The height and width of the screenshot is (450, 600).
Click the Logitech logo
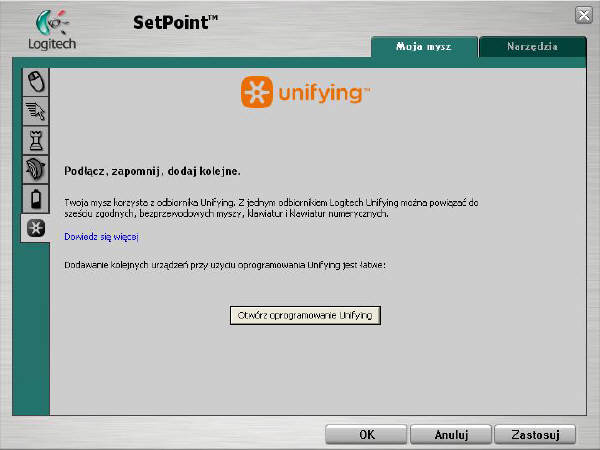52,30
